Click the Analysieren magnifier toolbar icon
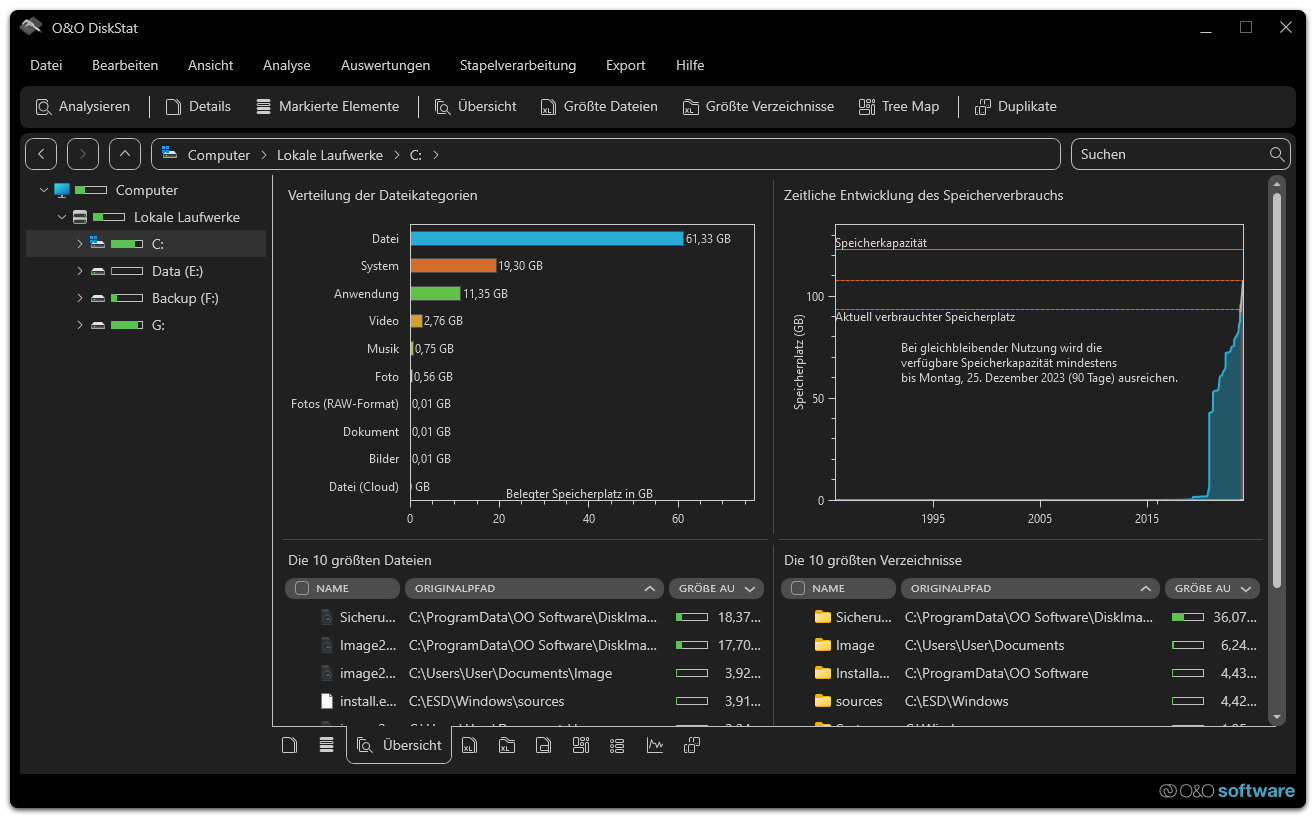The height and width of the screenshot is (818, 1316). tap(44, 107)
